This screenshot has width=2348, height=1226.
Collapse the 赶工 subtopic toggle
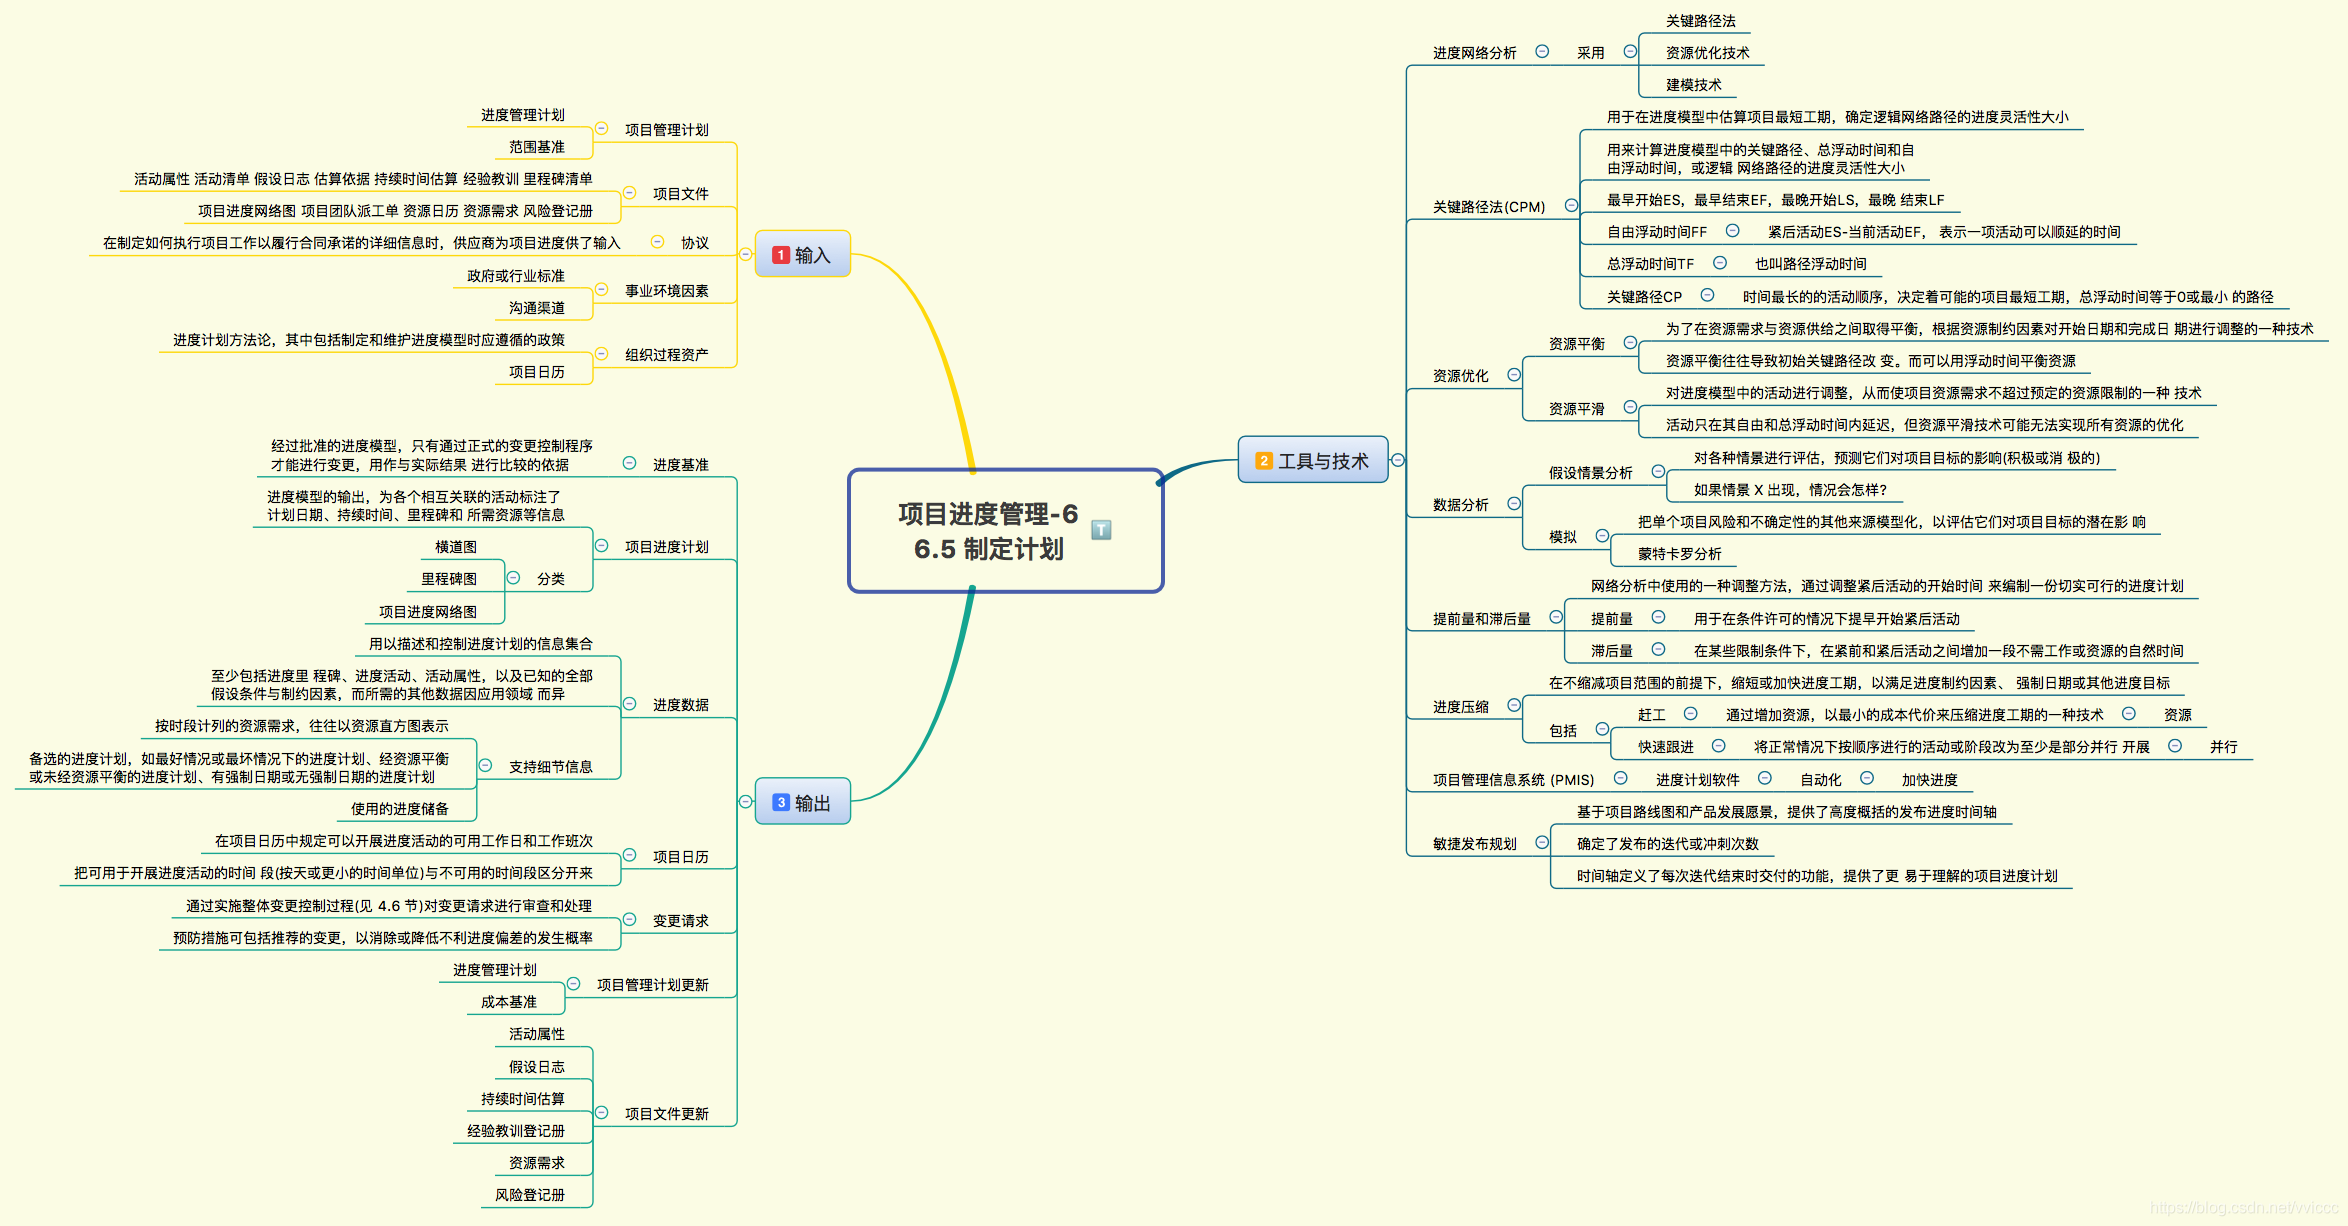pos(1690,713)
